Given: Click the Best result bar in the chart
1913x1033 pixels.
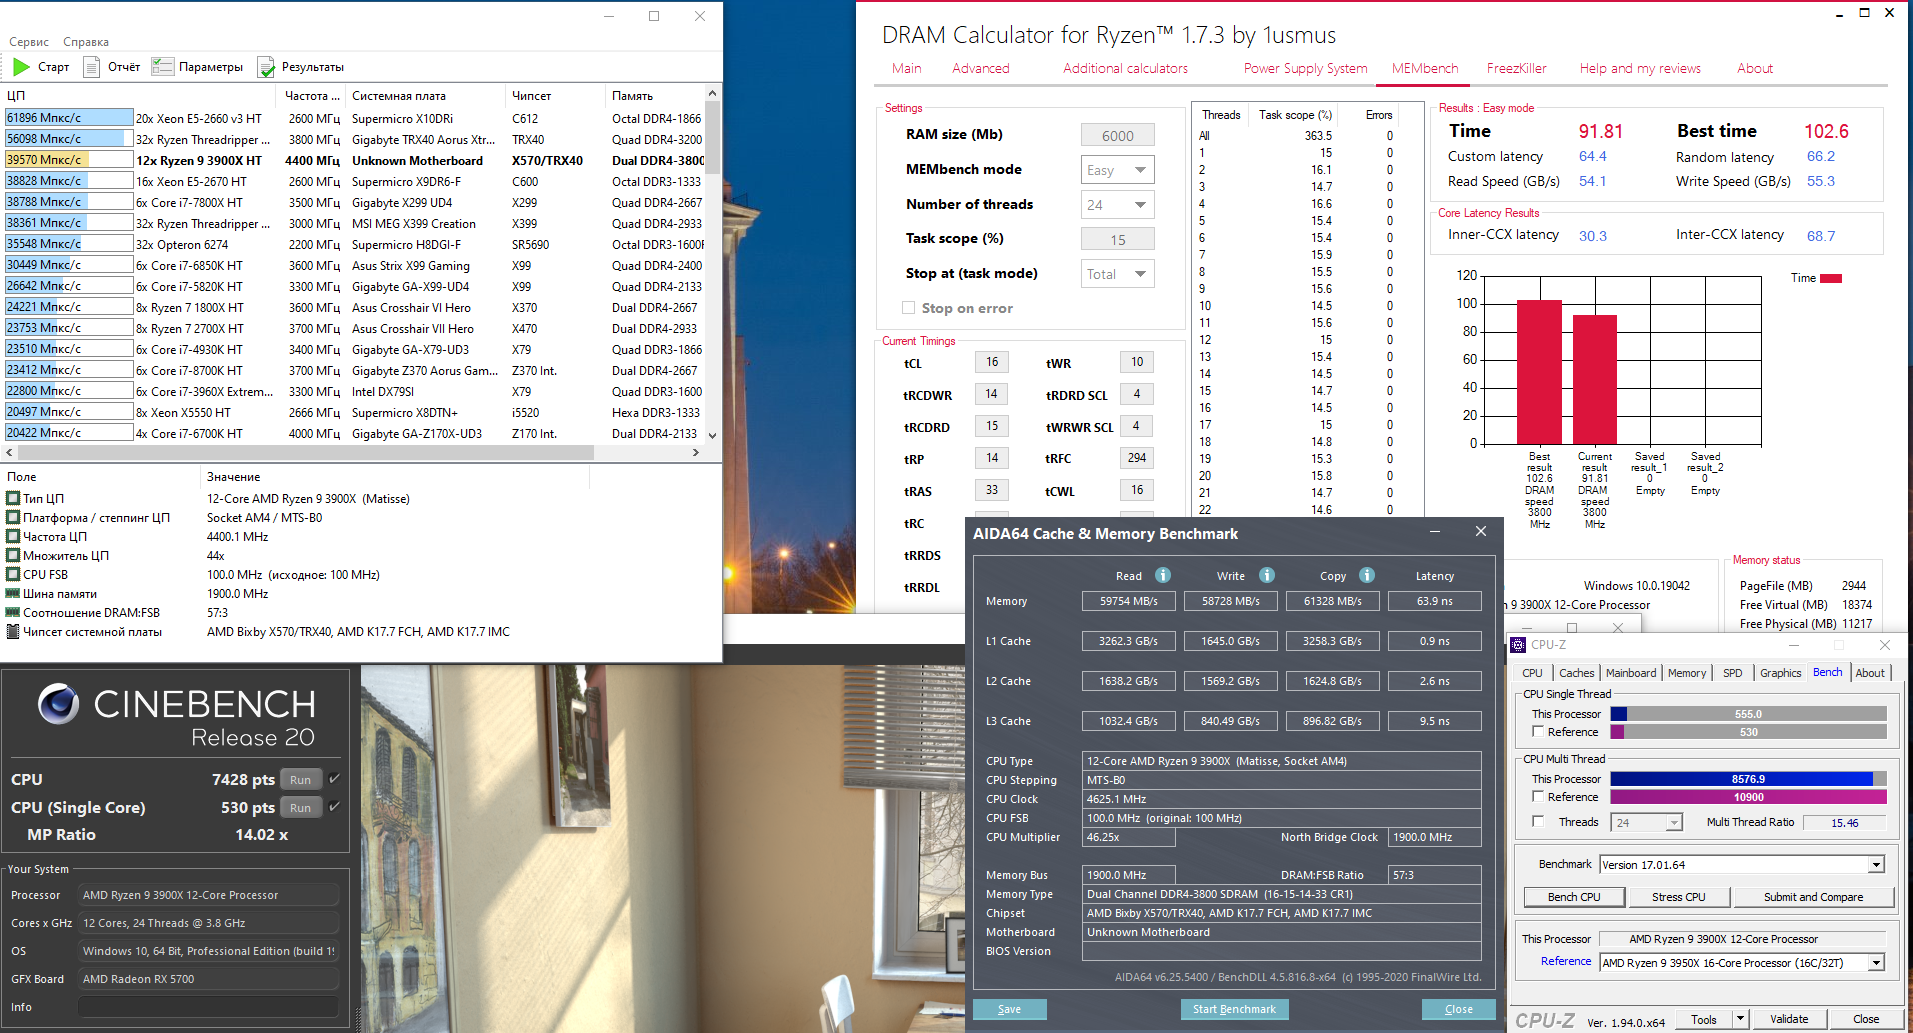Looking at the screenshot, I should pyautogui.click(x=1539, y=372).
